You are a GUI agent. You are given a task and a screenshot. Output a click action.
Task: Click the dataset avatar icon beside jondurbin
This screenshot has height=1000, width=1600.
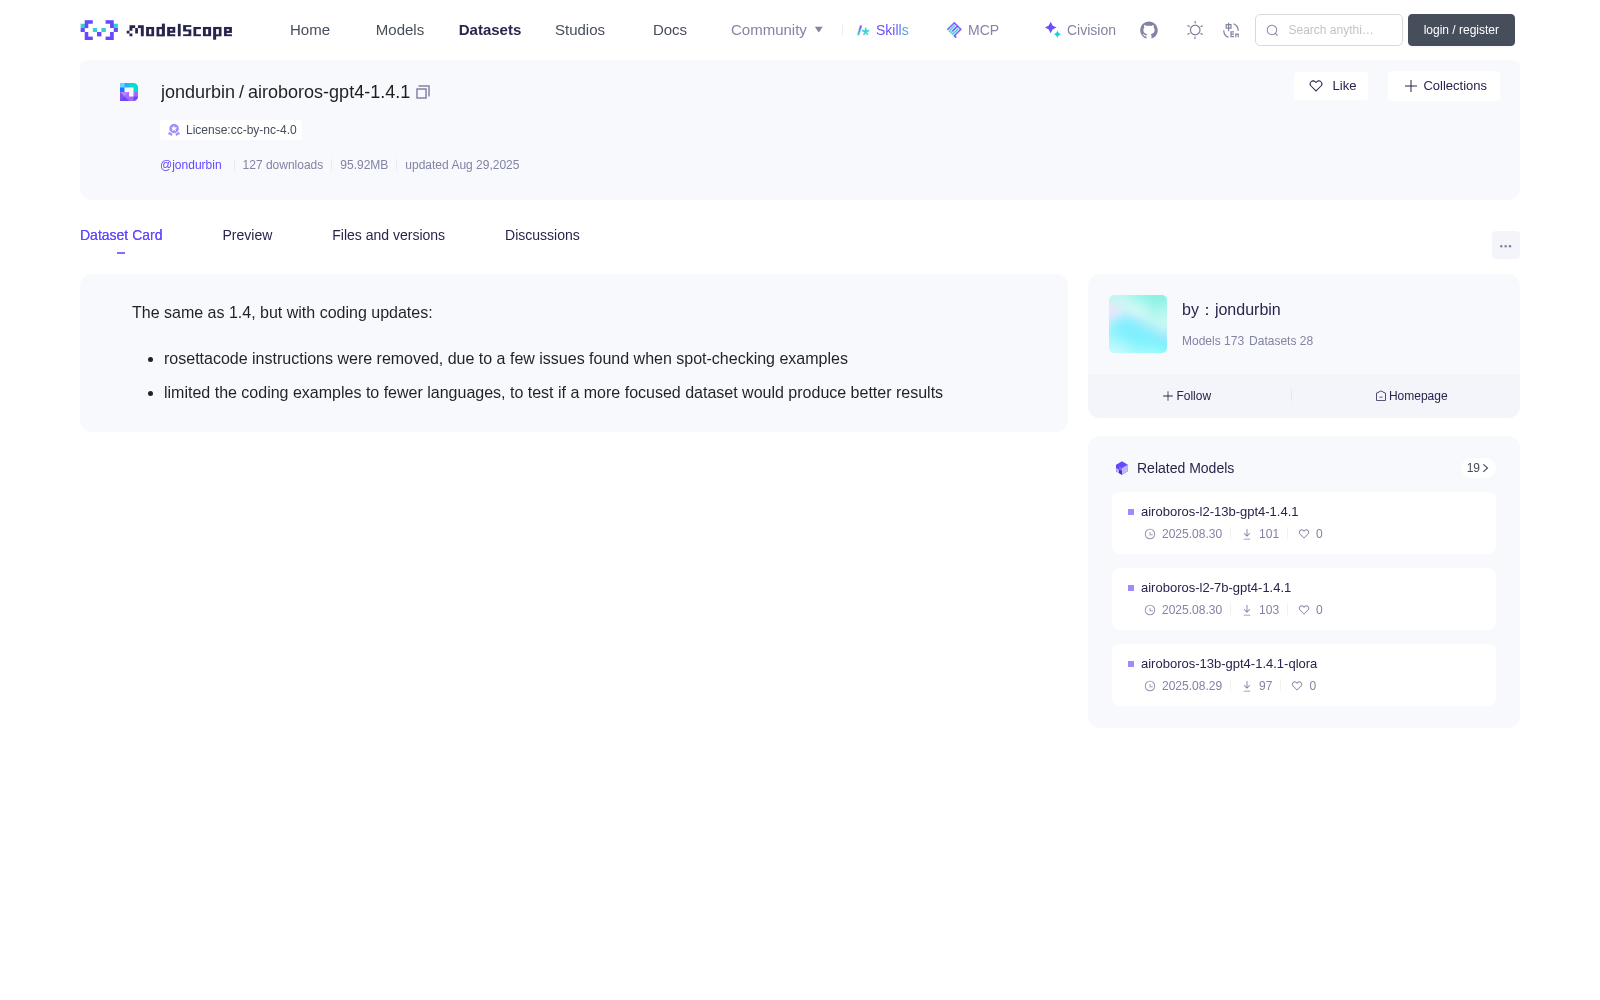click(x=129, y=92)
